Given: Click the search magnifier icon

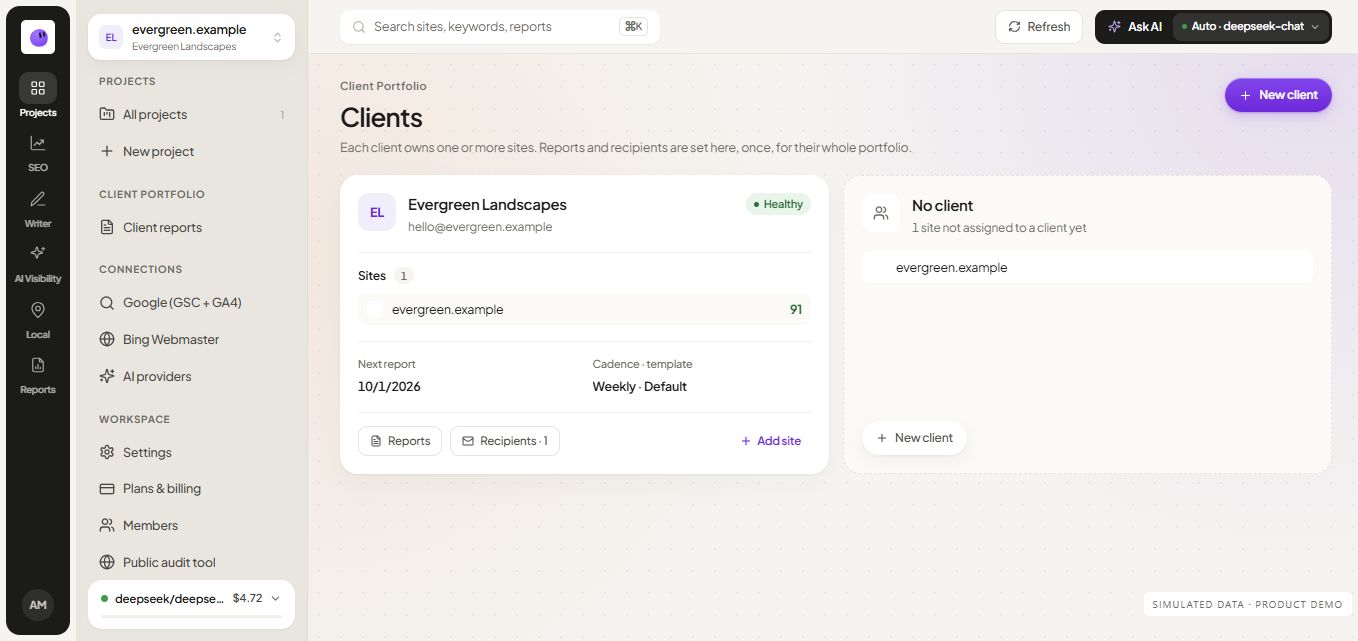Looking at the screenshot, I should coord(359,27).
